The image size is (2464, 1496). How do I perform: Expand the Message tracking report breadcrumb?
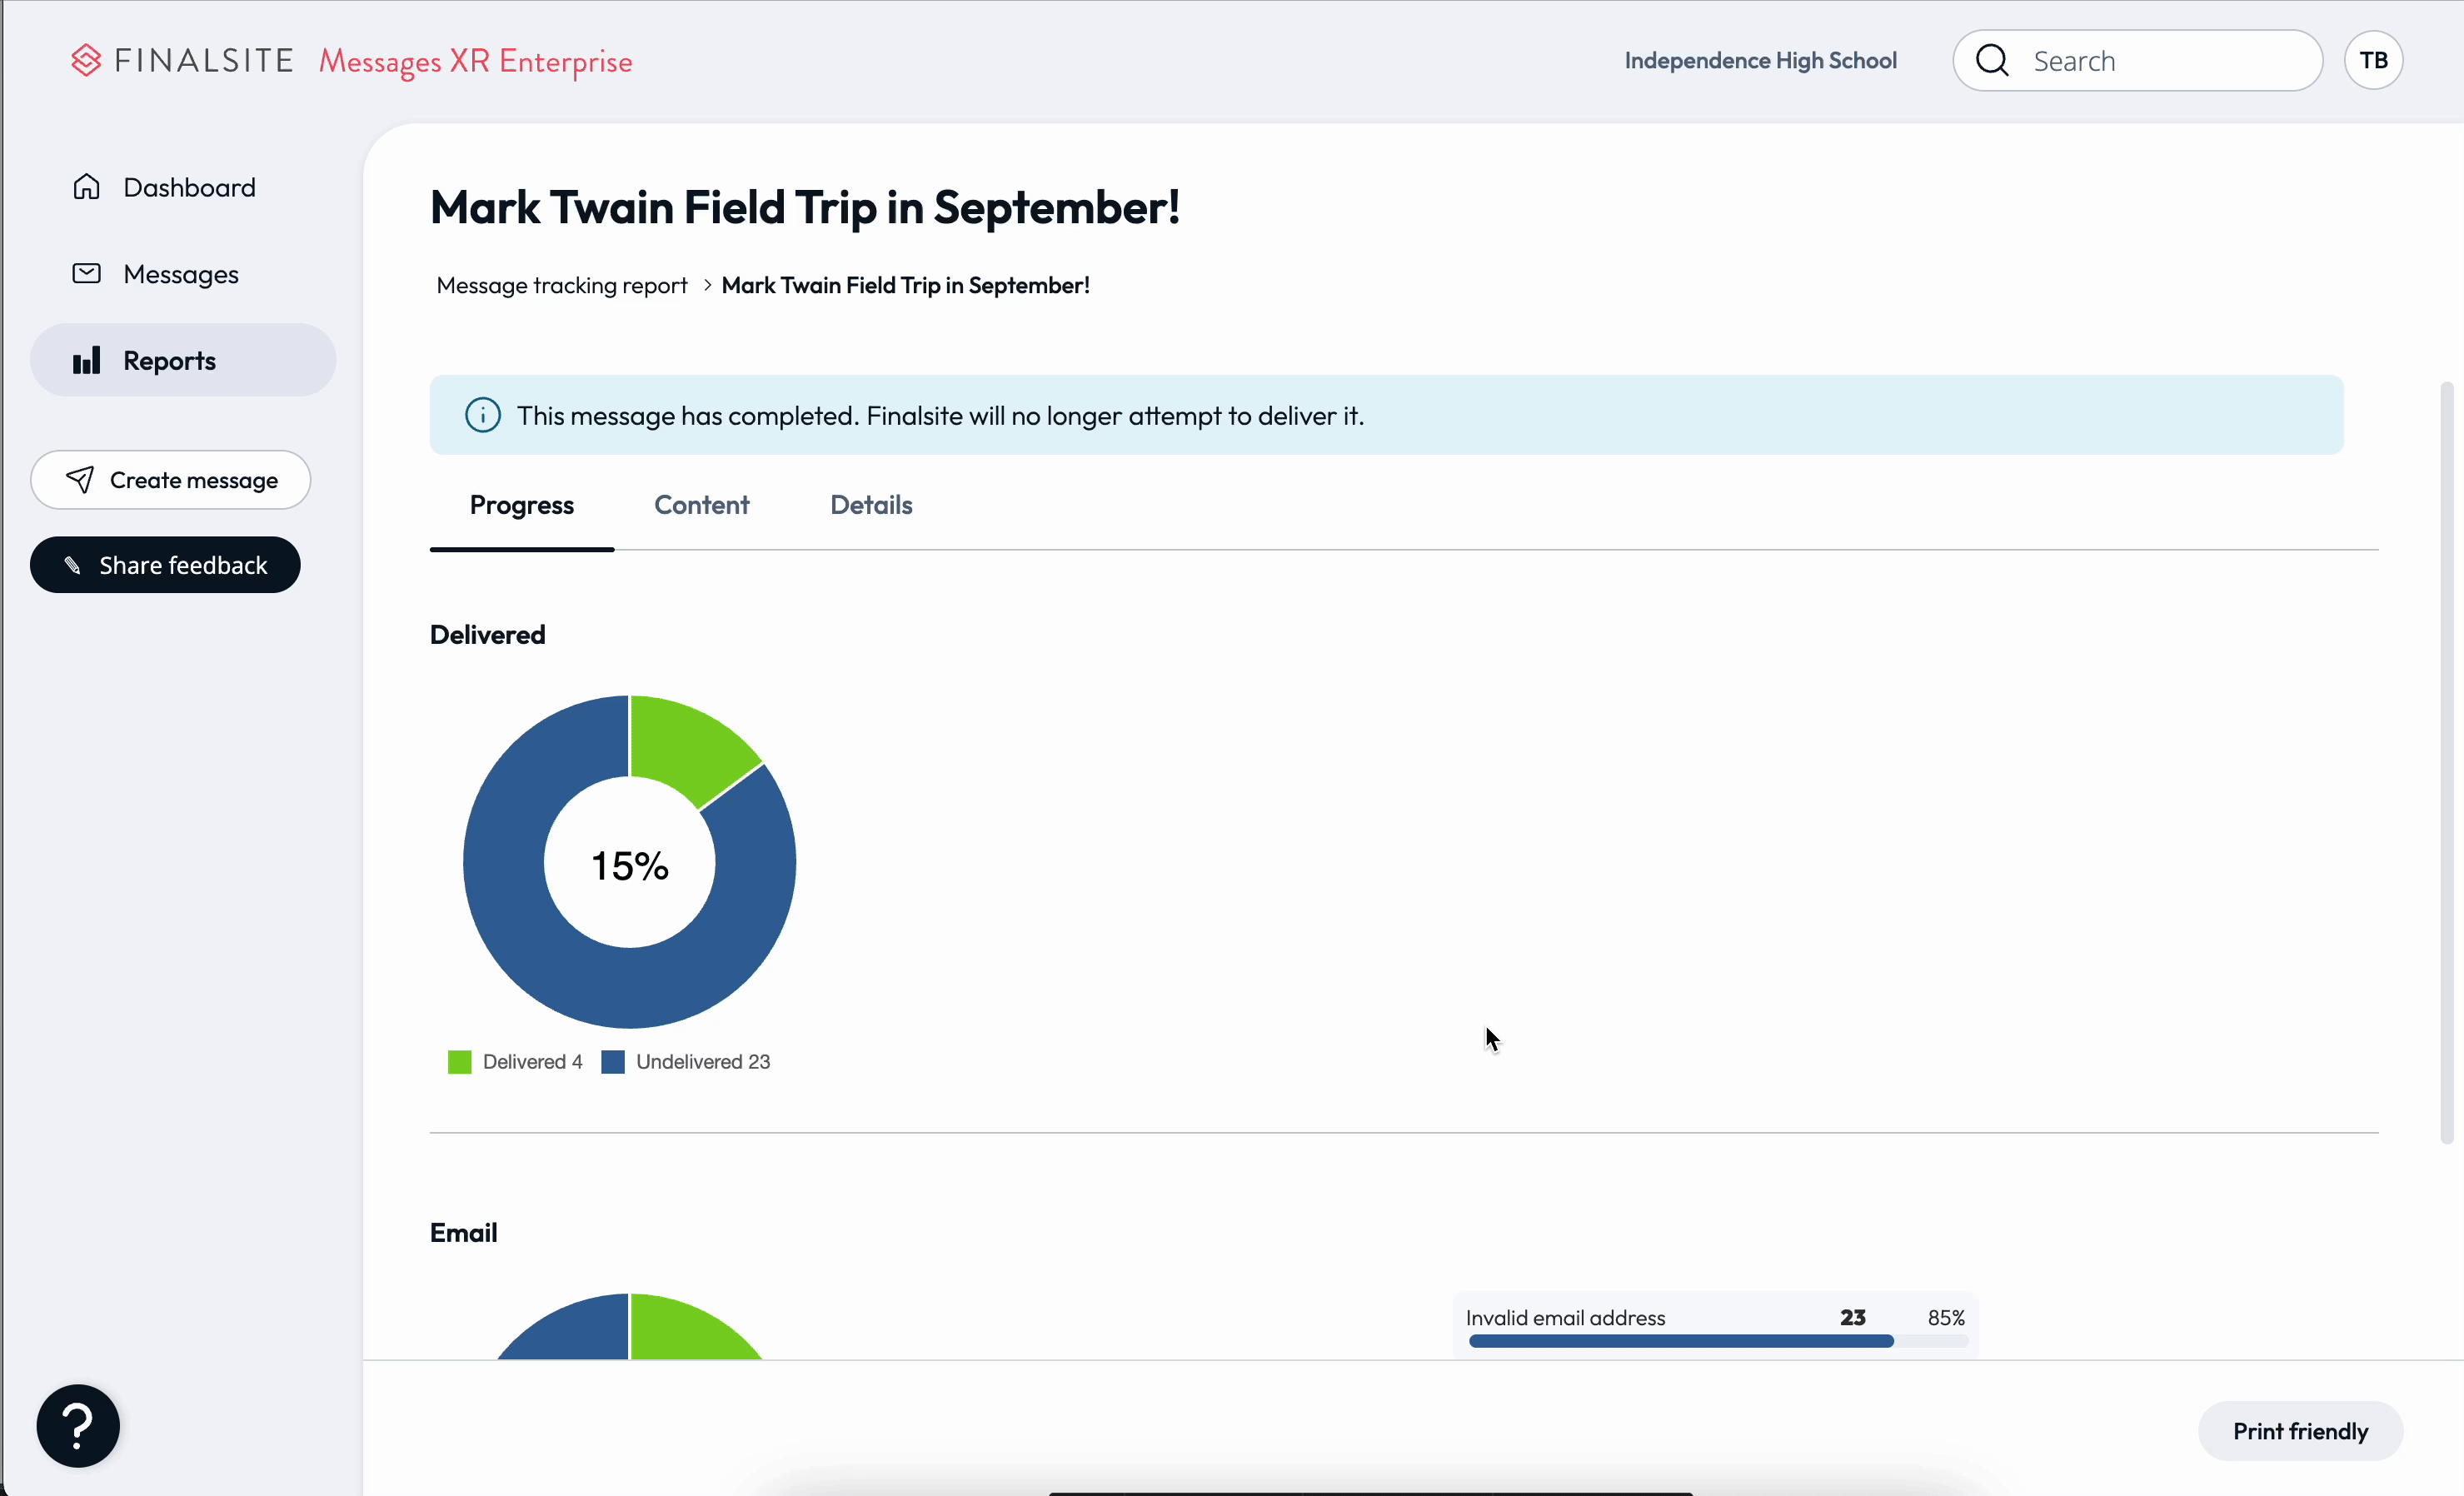(x=561, y=285)
